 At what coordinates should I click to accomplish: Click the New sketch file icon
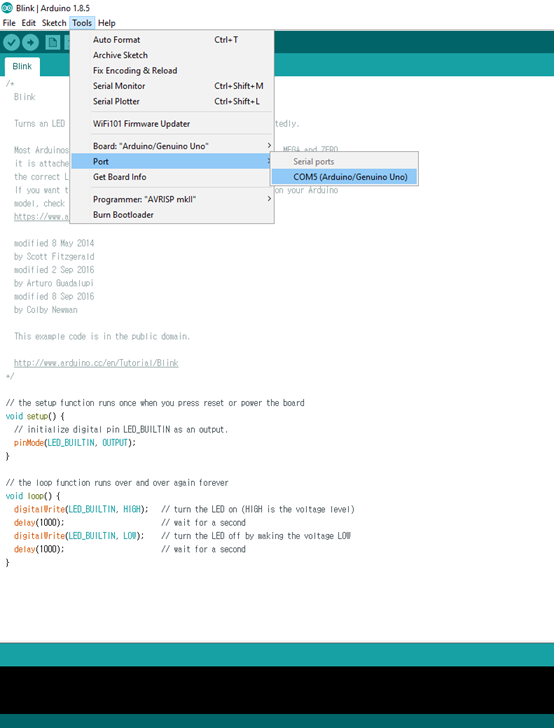[52, 43]
